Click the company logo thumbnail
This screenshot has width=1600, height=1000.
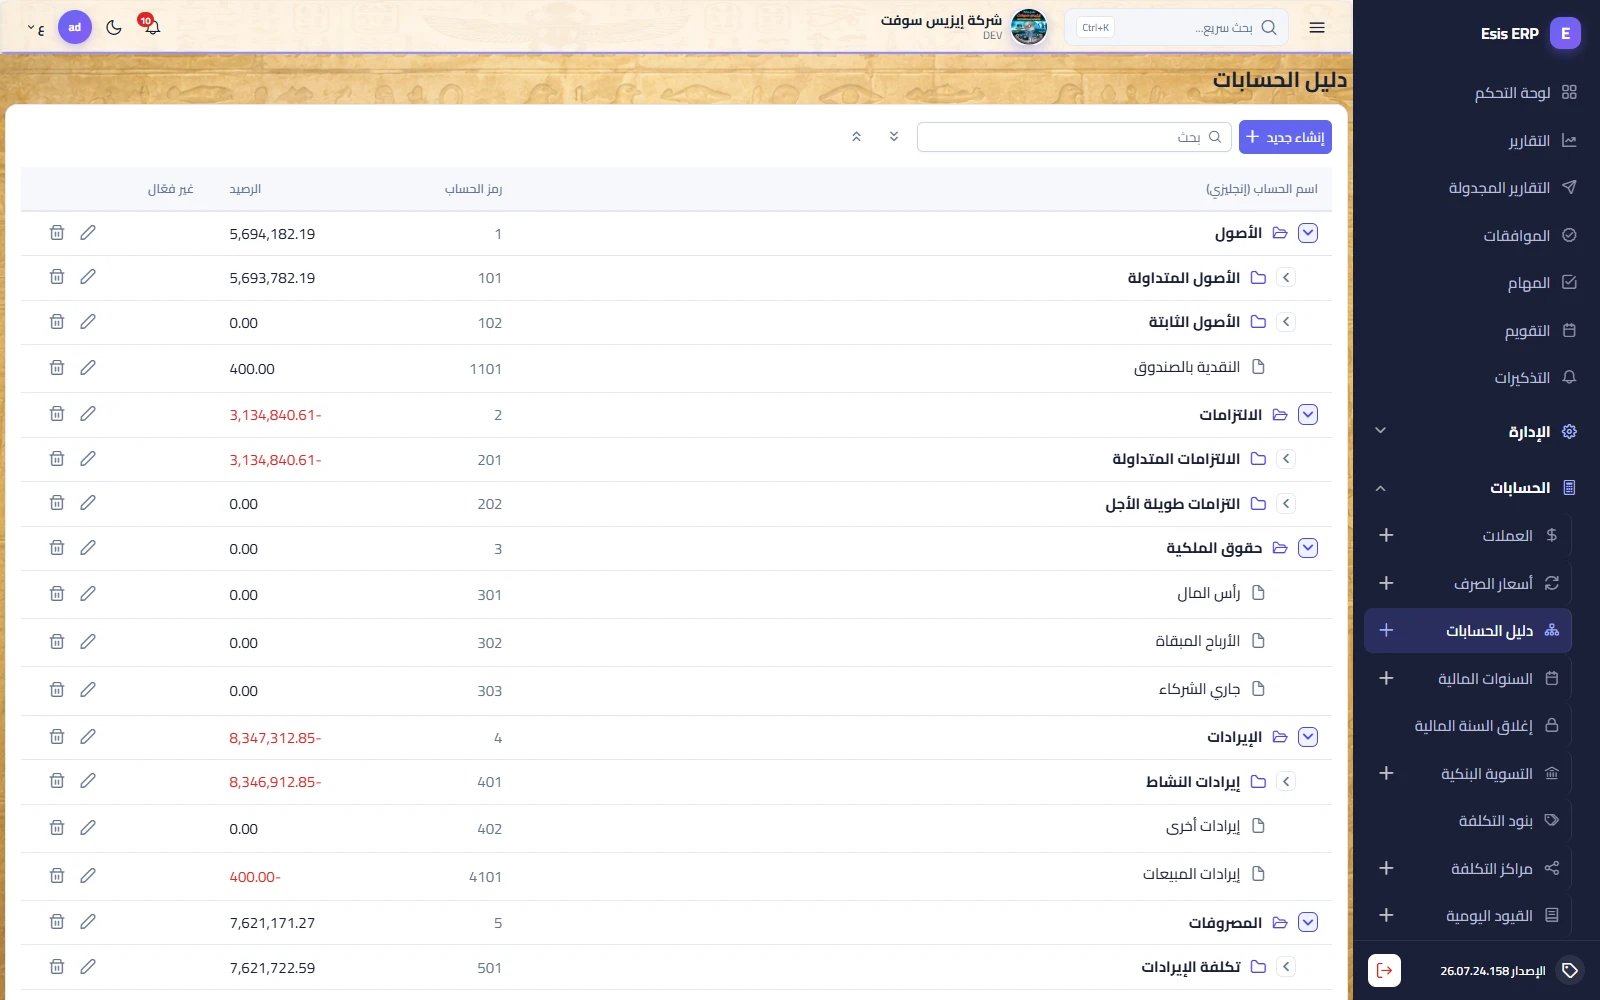(1029, 27)
